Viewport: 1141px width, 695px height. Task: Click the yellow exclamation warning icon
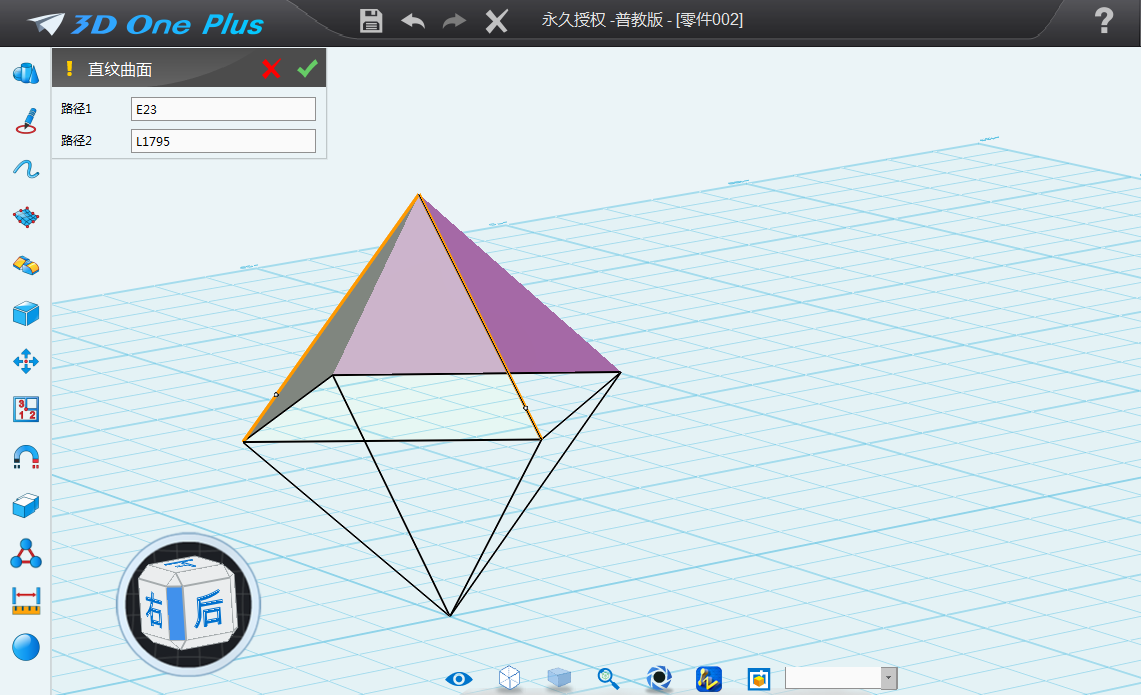coord(69,68)
